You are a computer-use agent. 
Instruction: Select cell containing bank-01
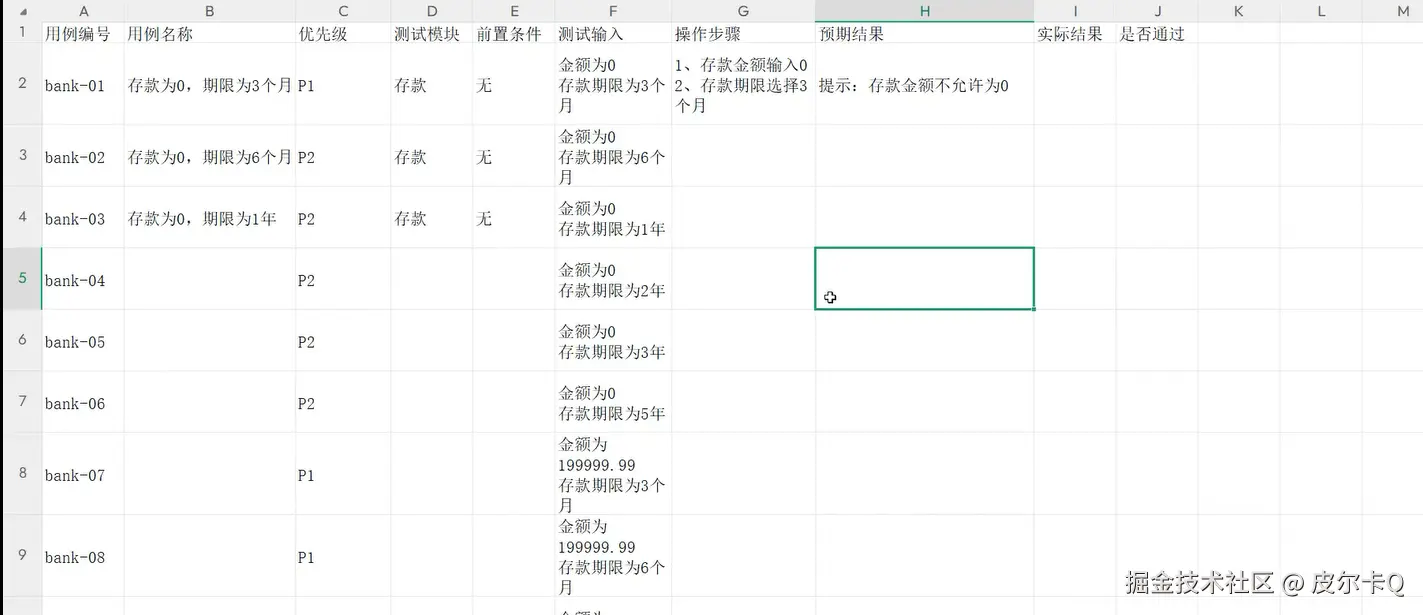[x=83, y=85]
